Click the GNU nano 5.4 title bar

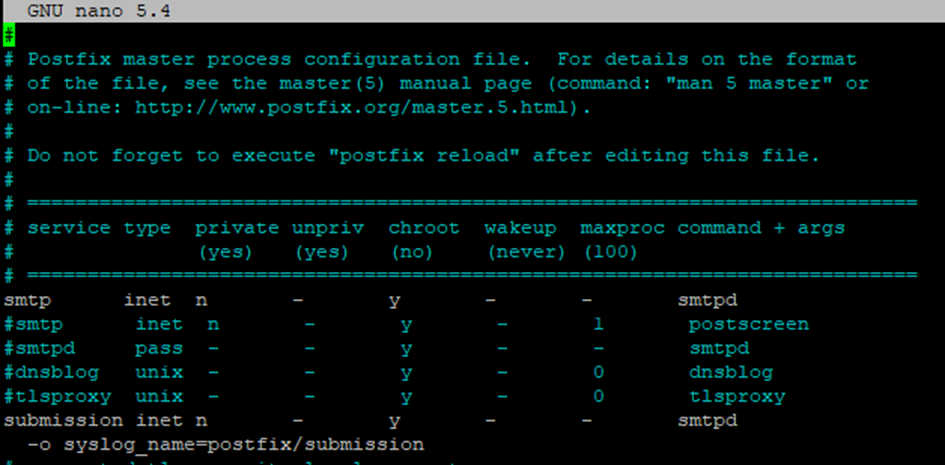472,11
